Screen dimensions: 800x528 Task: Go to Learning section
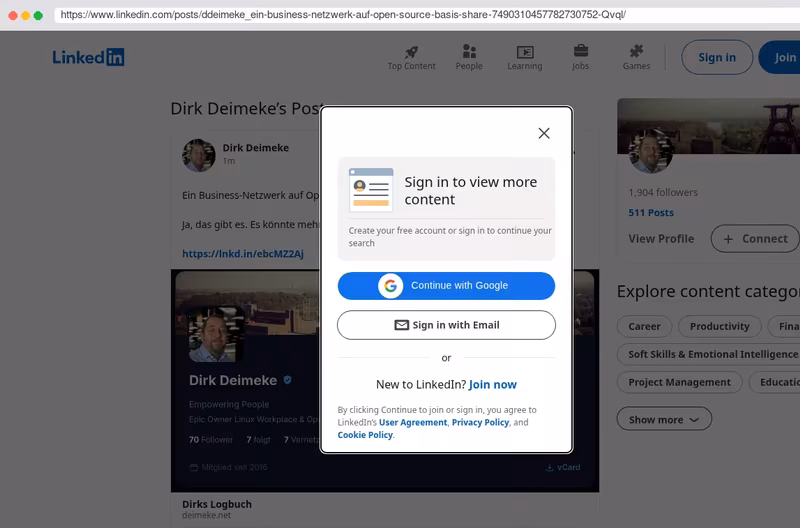tap(524, 58)
